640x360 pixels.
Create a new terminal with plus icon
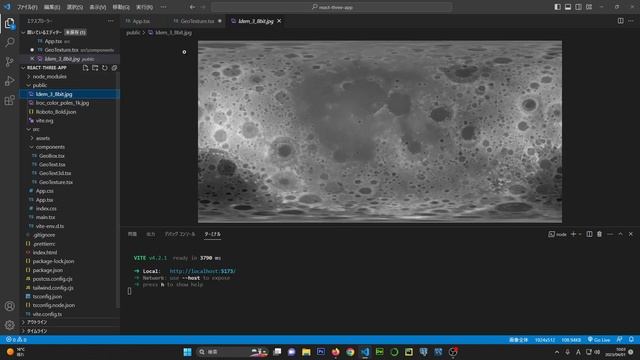coord(573,234)
